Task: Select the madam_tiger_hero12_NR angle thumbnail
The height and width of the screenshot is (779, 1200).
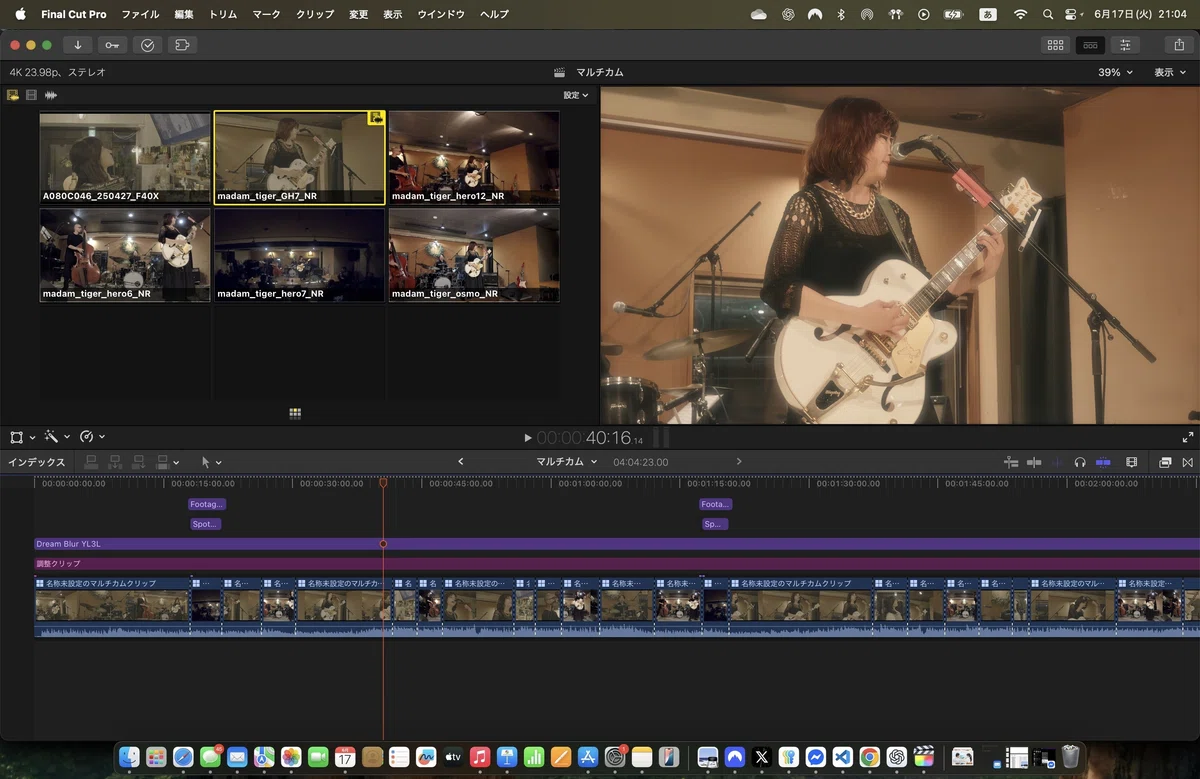Action: pyautogui.click(x=473, y=157)
